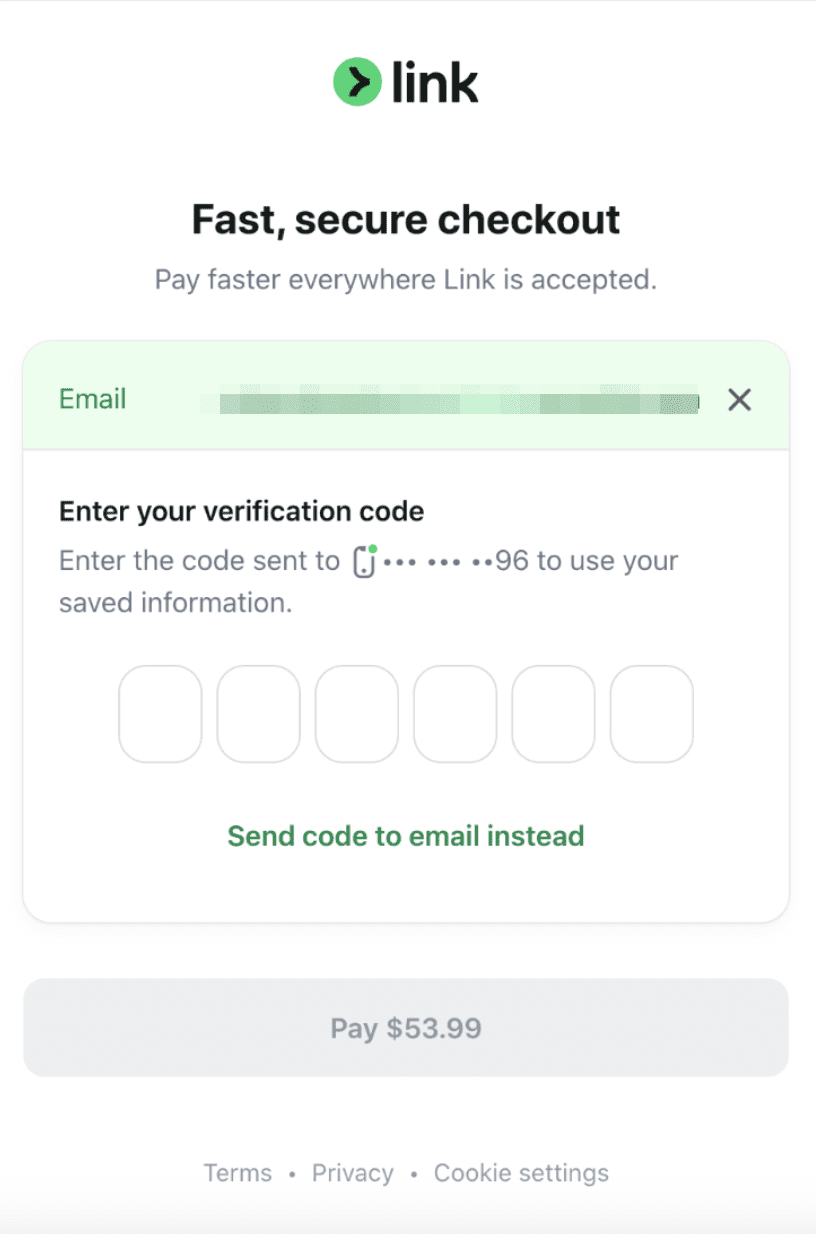The image size is (816, 1234).
Task: Click the fourth verification code box
Action: (455, 714)
